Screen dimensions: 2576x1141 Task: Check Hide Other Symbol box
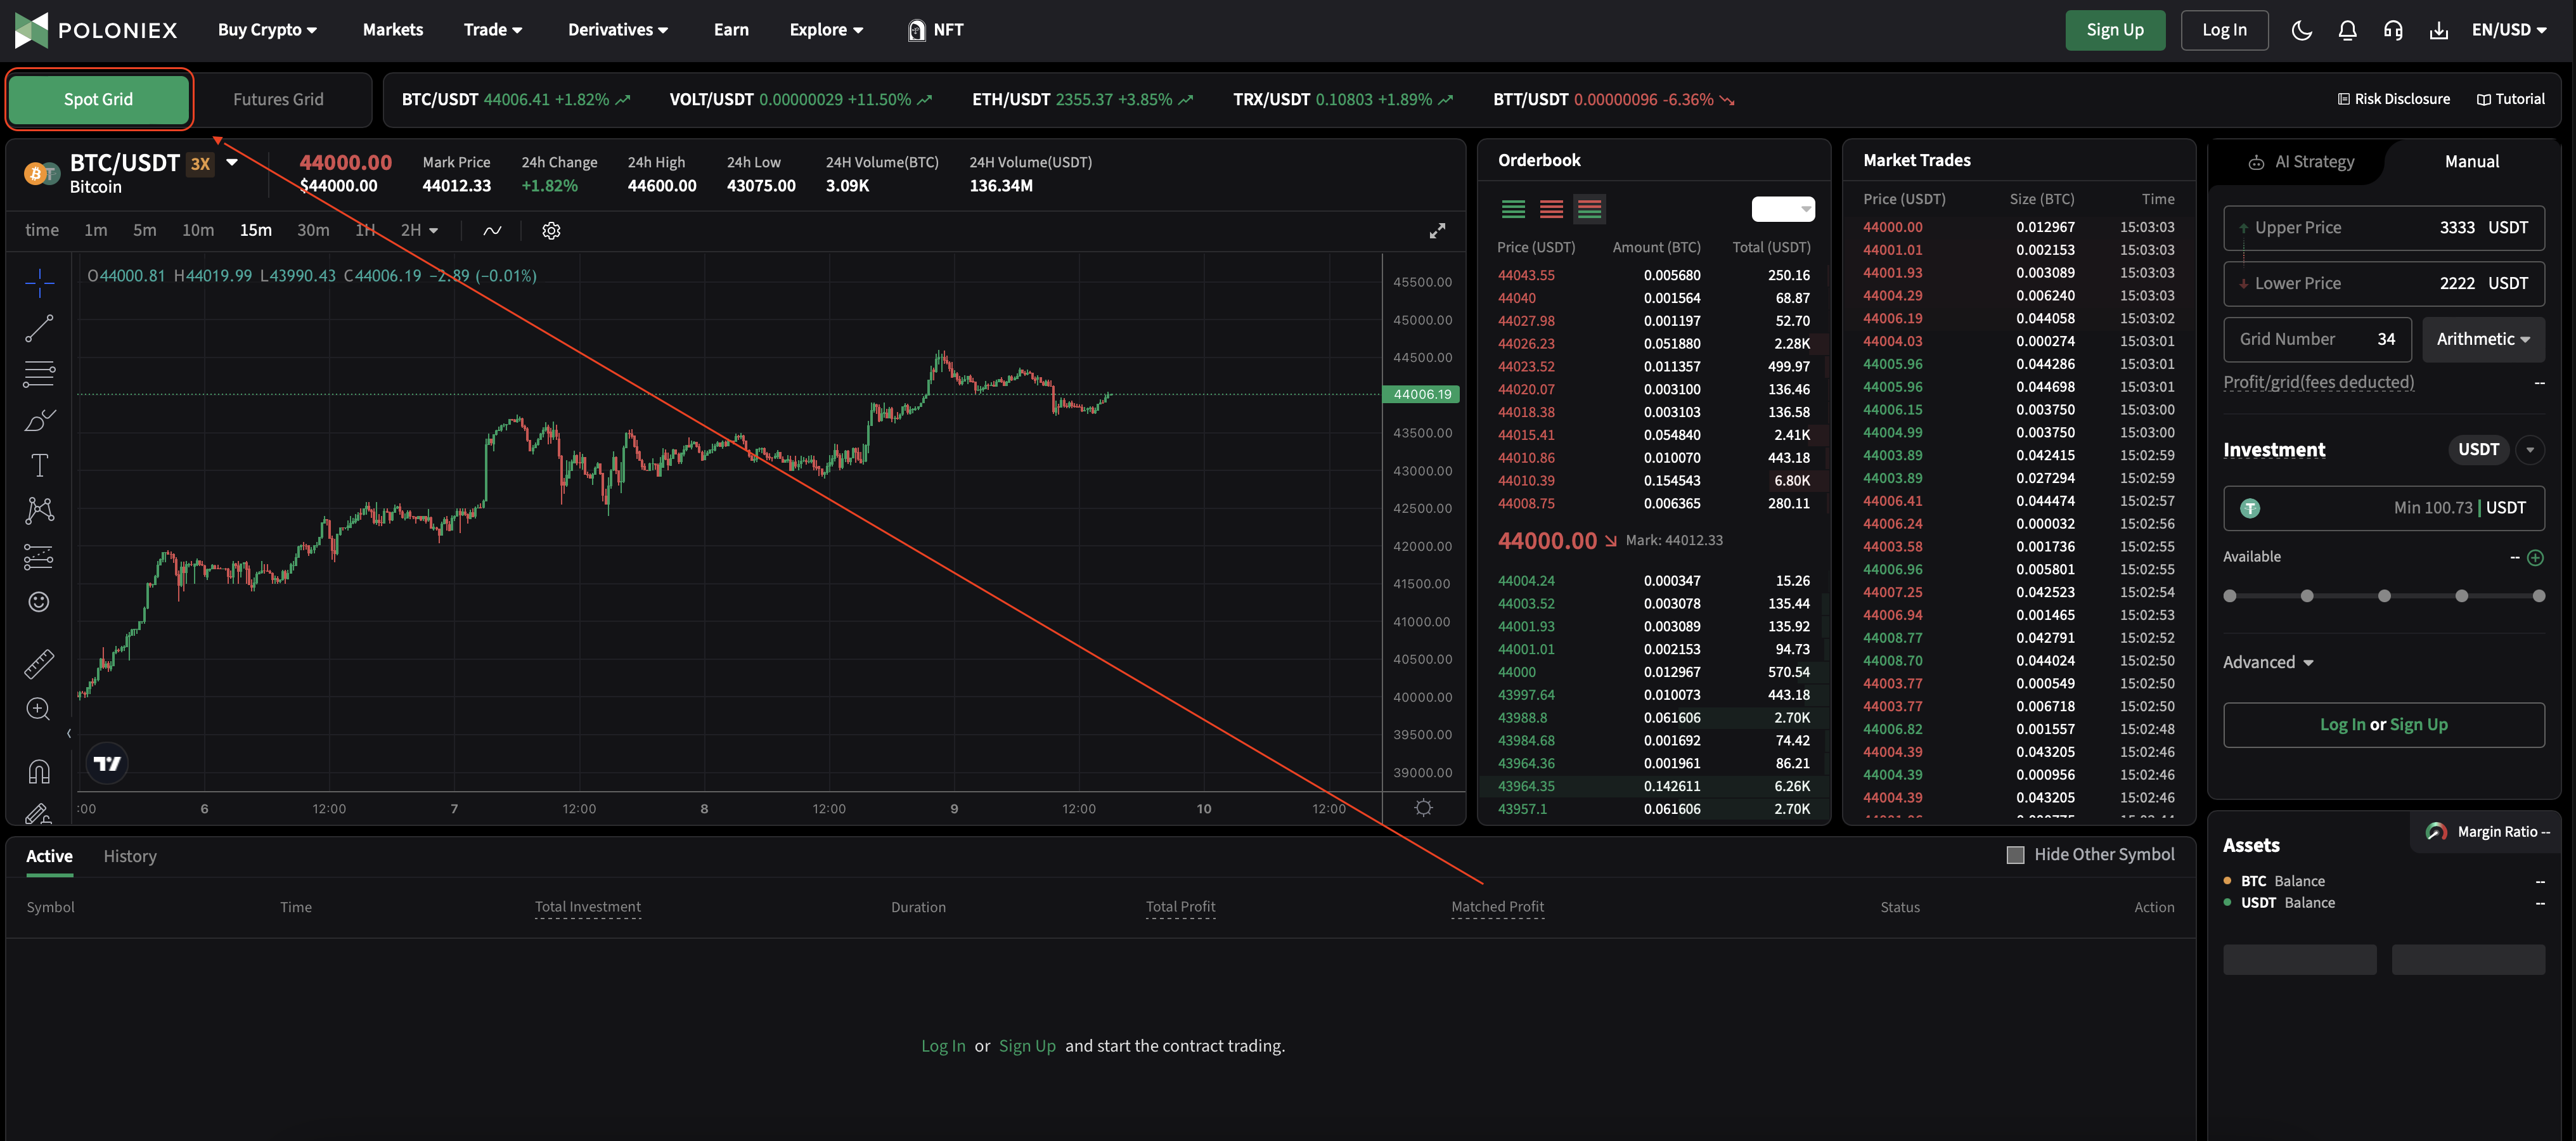[x=2015, y=855]
